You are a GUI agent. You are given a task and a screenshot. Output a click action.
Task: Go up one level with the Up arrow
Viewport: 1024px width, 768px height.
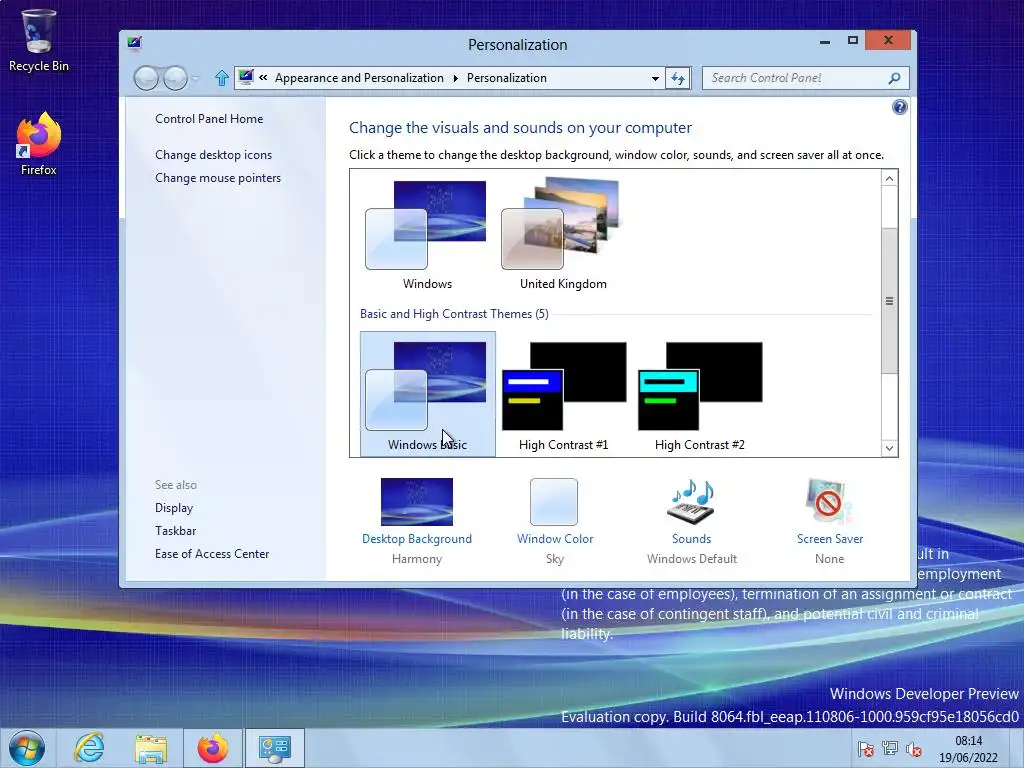coord(221,78)
